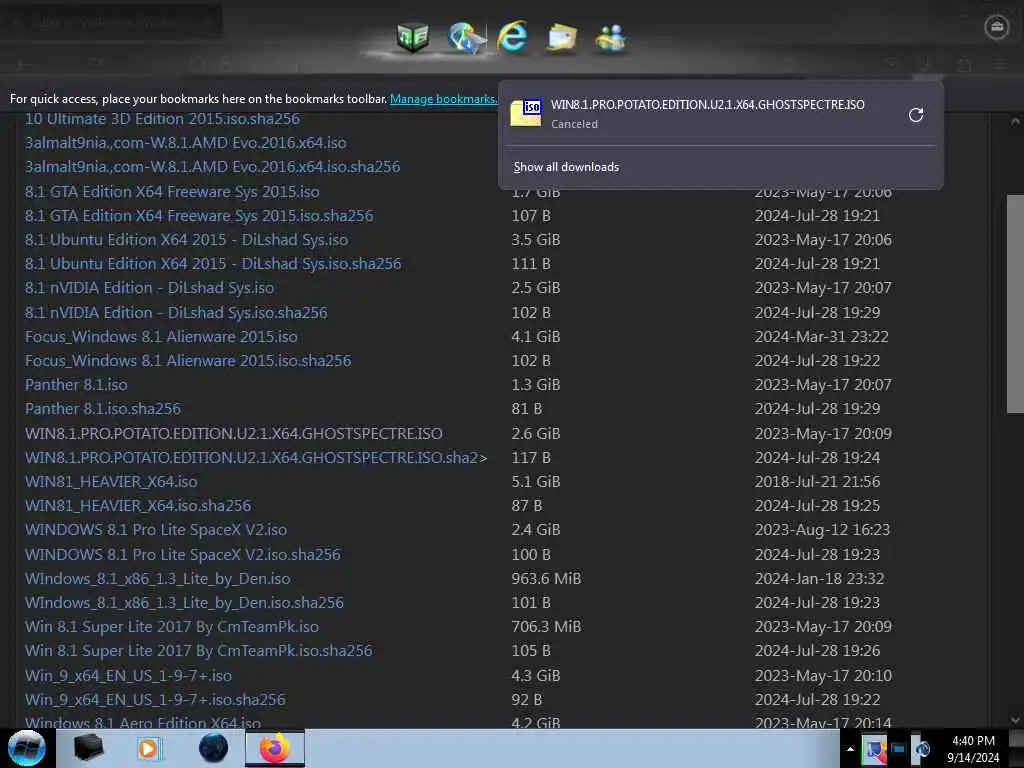Download 8.1 GTA Edition X64 Freeware Sys 2015.iso
The width and height of the screenshot is (1024, 768).
pyautogui.click(x=172, y=192)
